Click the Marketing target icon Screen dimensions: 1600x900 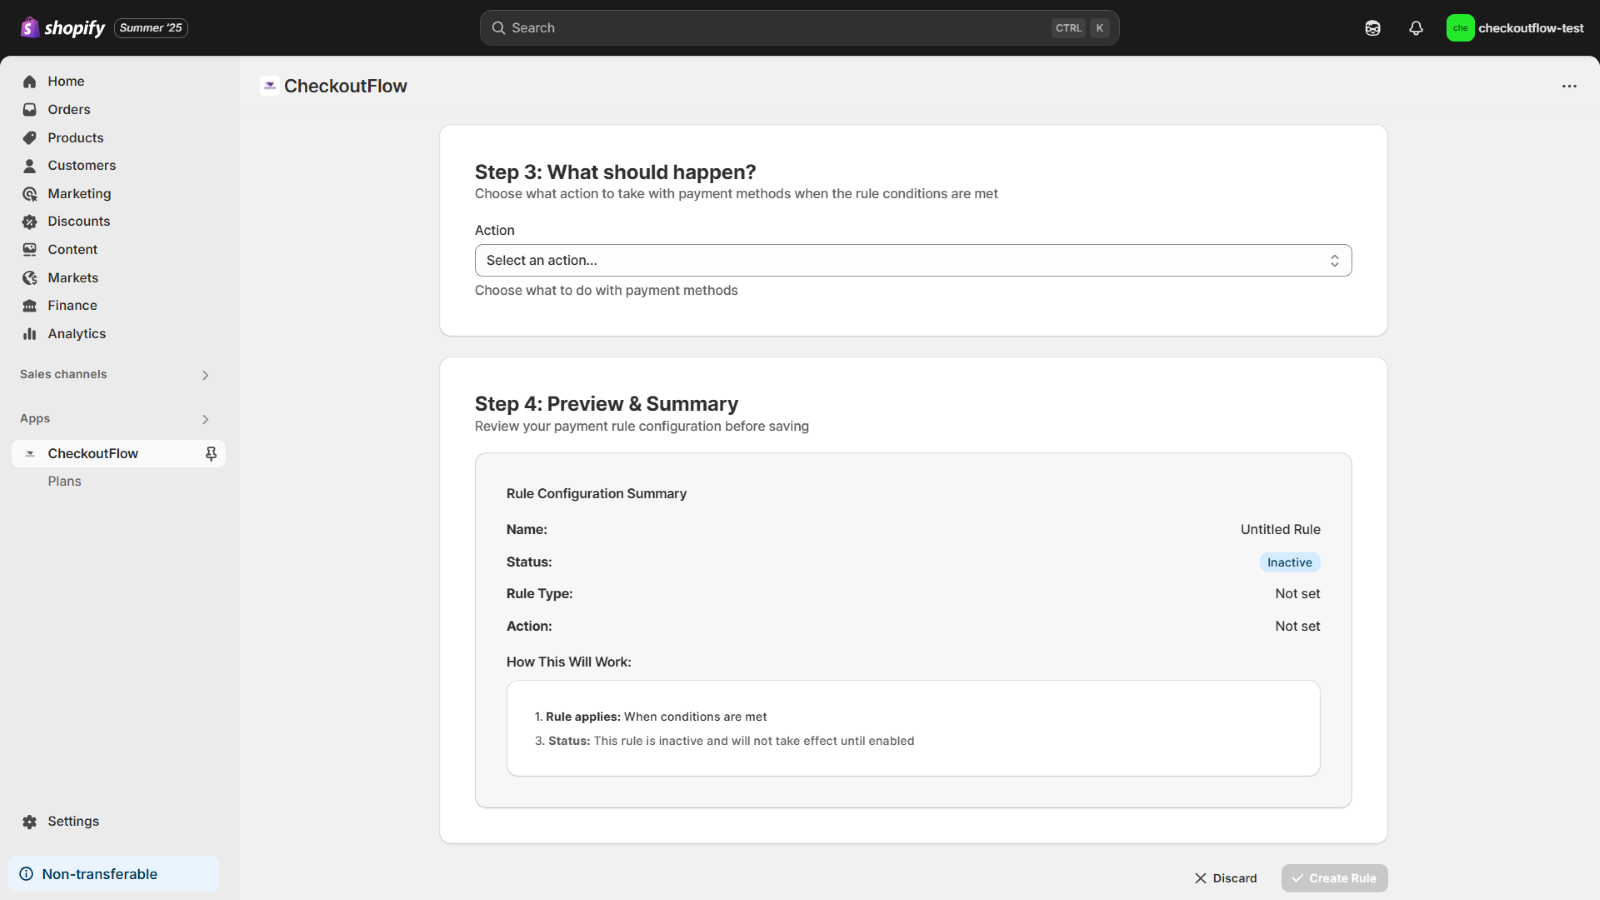coord(30,194)
